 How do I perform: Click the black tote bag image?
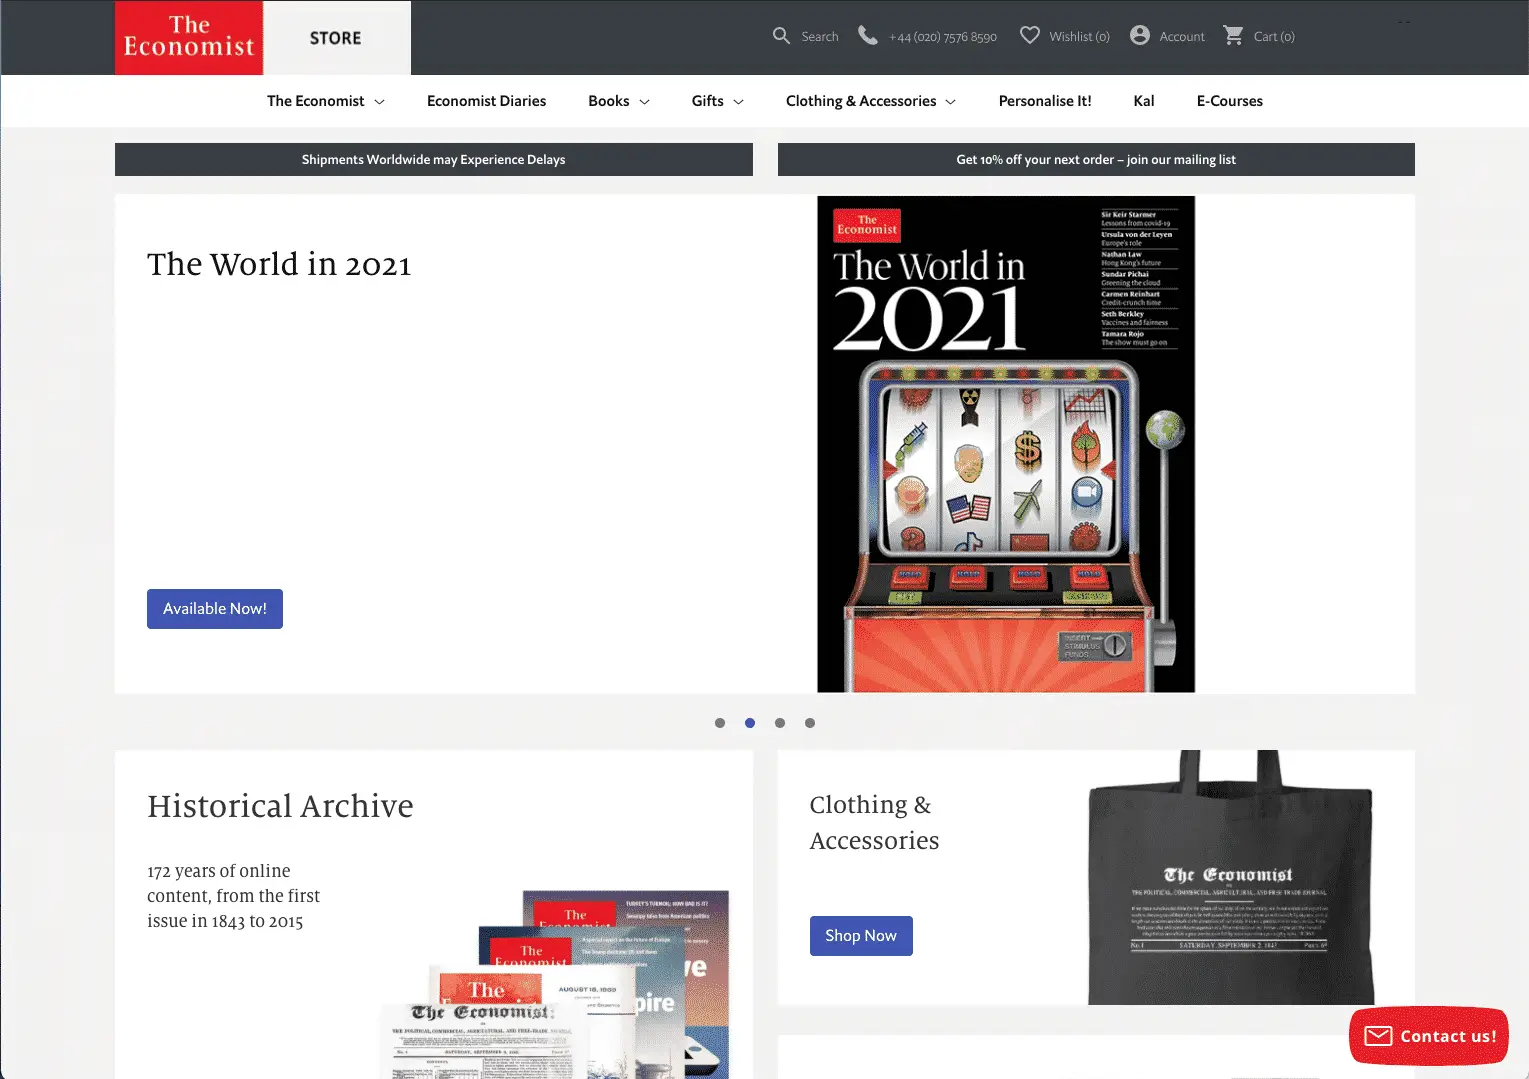(1231, 878)
